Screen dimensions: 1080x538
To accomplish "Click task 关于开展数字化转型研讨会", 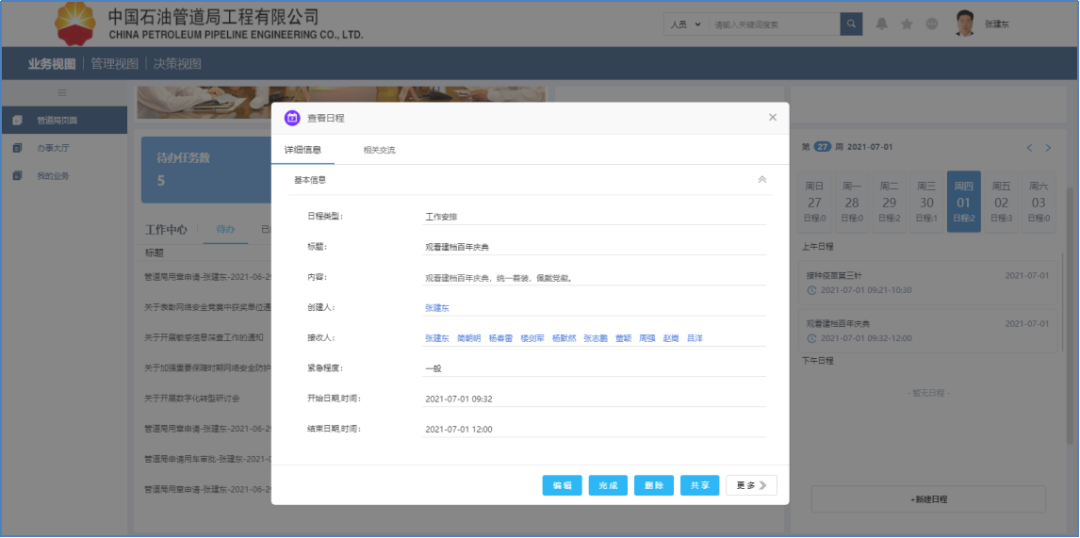I will click(192, 398).
